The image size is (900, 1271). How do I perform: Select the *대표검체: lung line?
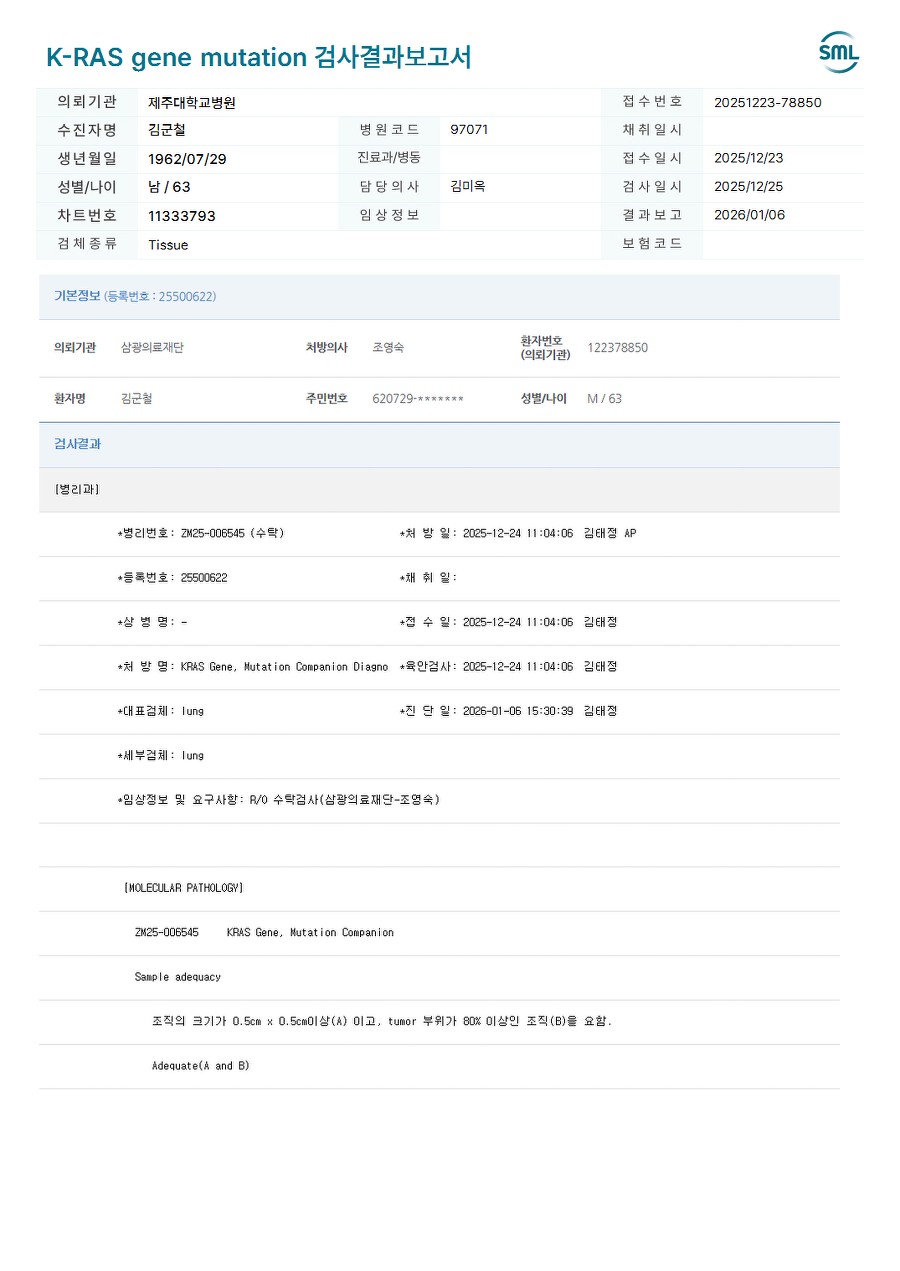point(160,711)
